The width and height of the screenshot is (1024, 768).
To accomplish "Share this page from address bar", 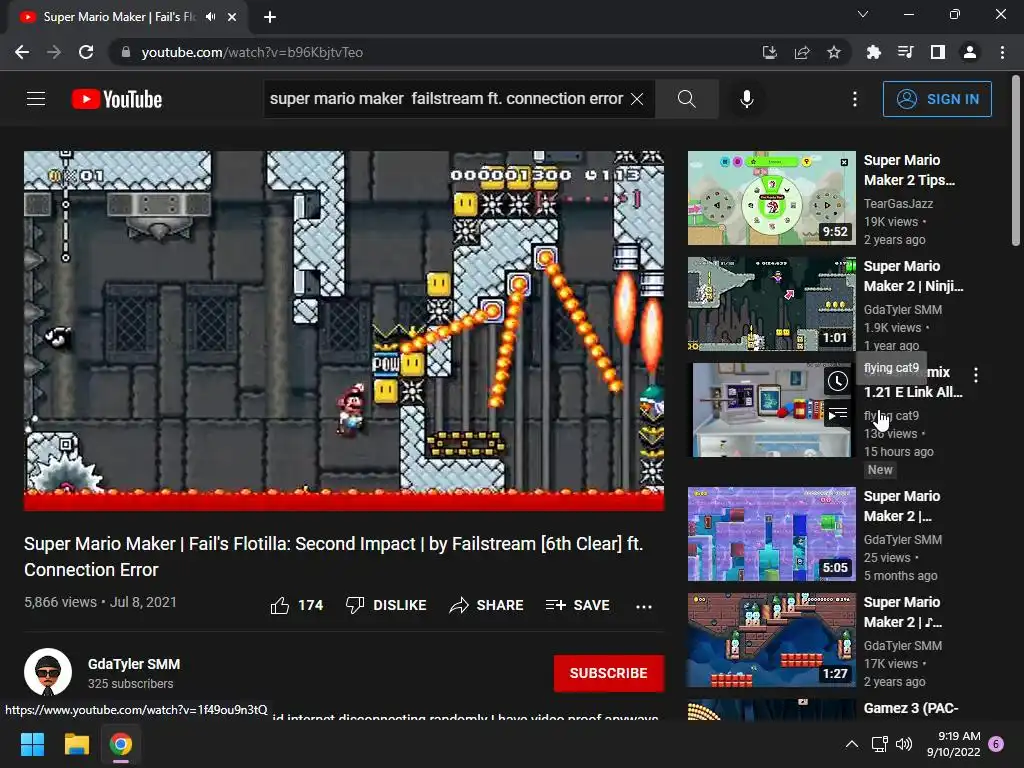I will click(x=802, y=52).
